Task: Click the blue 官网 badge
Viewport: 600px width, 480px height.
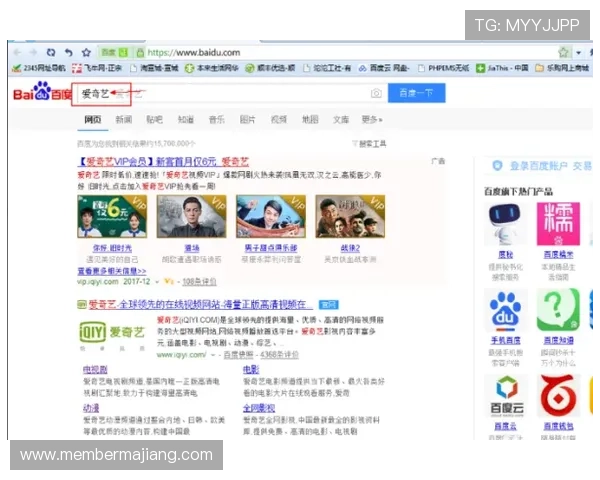Action: click(329, 305)
